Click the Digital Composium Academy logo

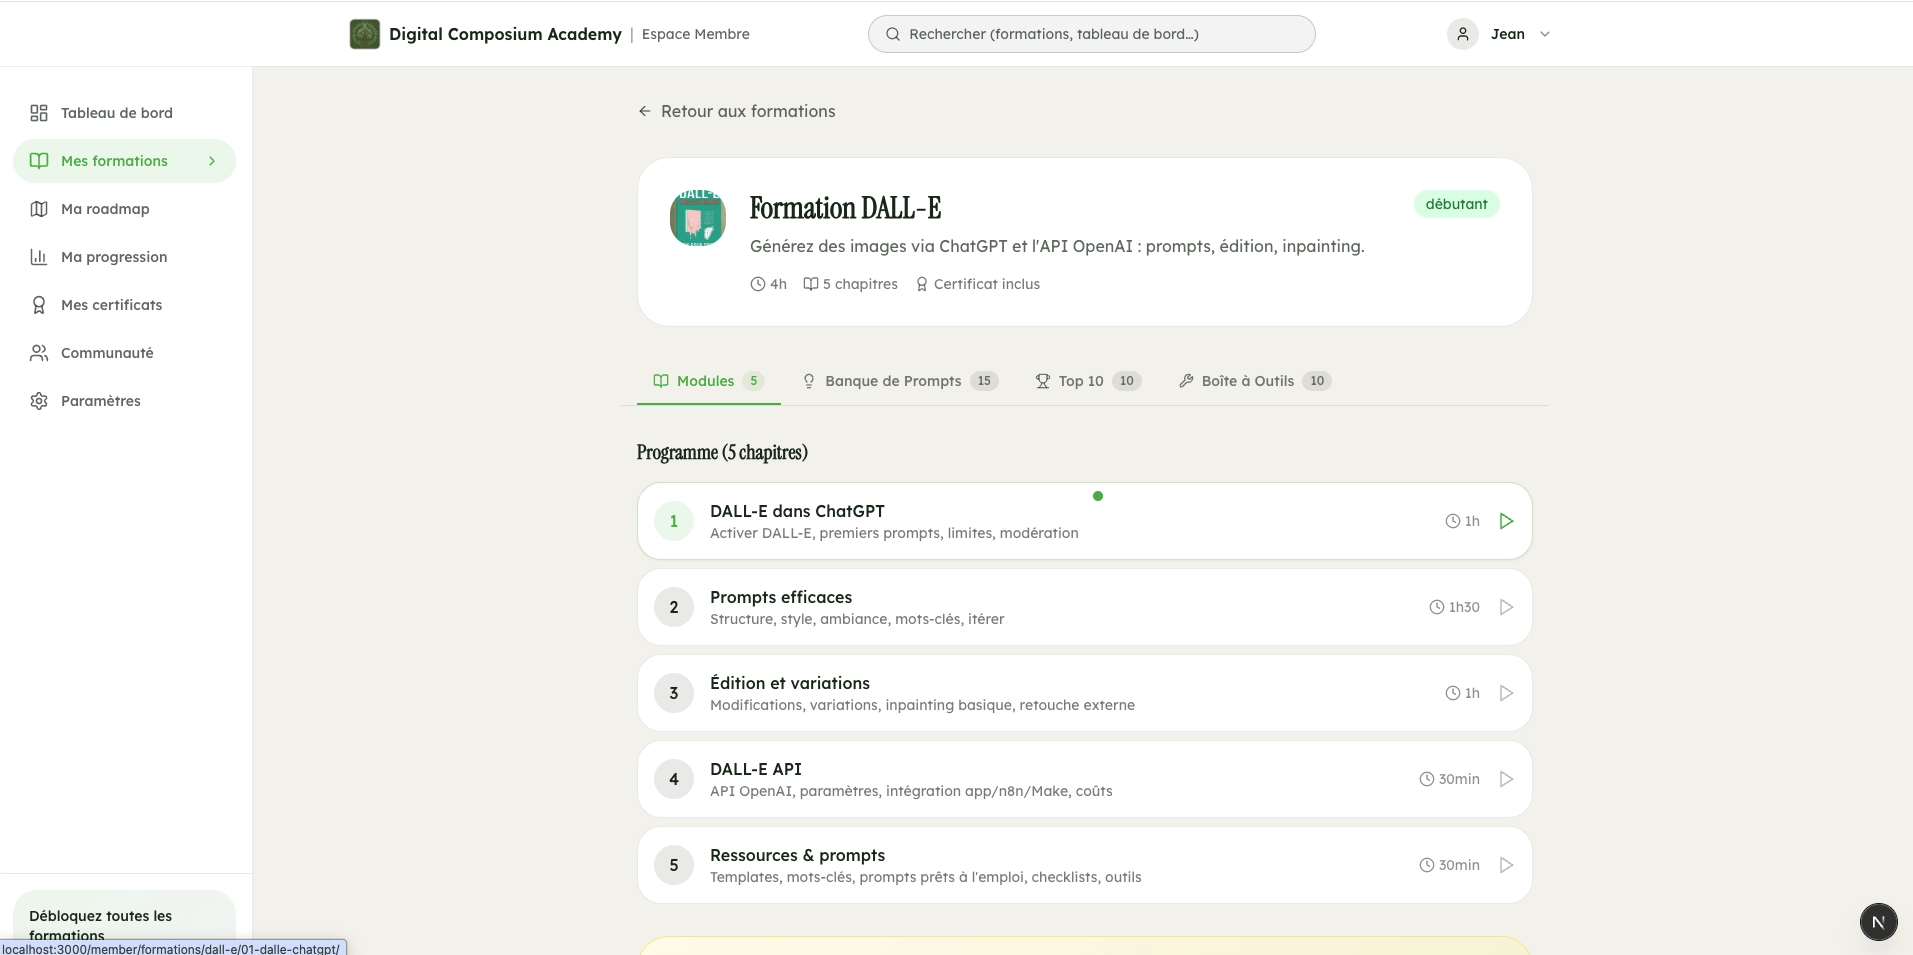pyautogui.click(x=364, y=33)
